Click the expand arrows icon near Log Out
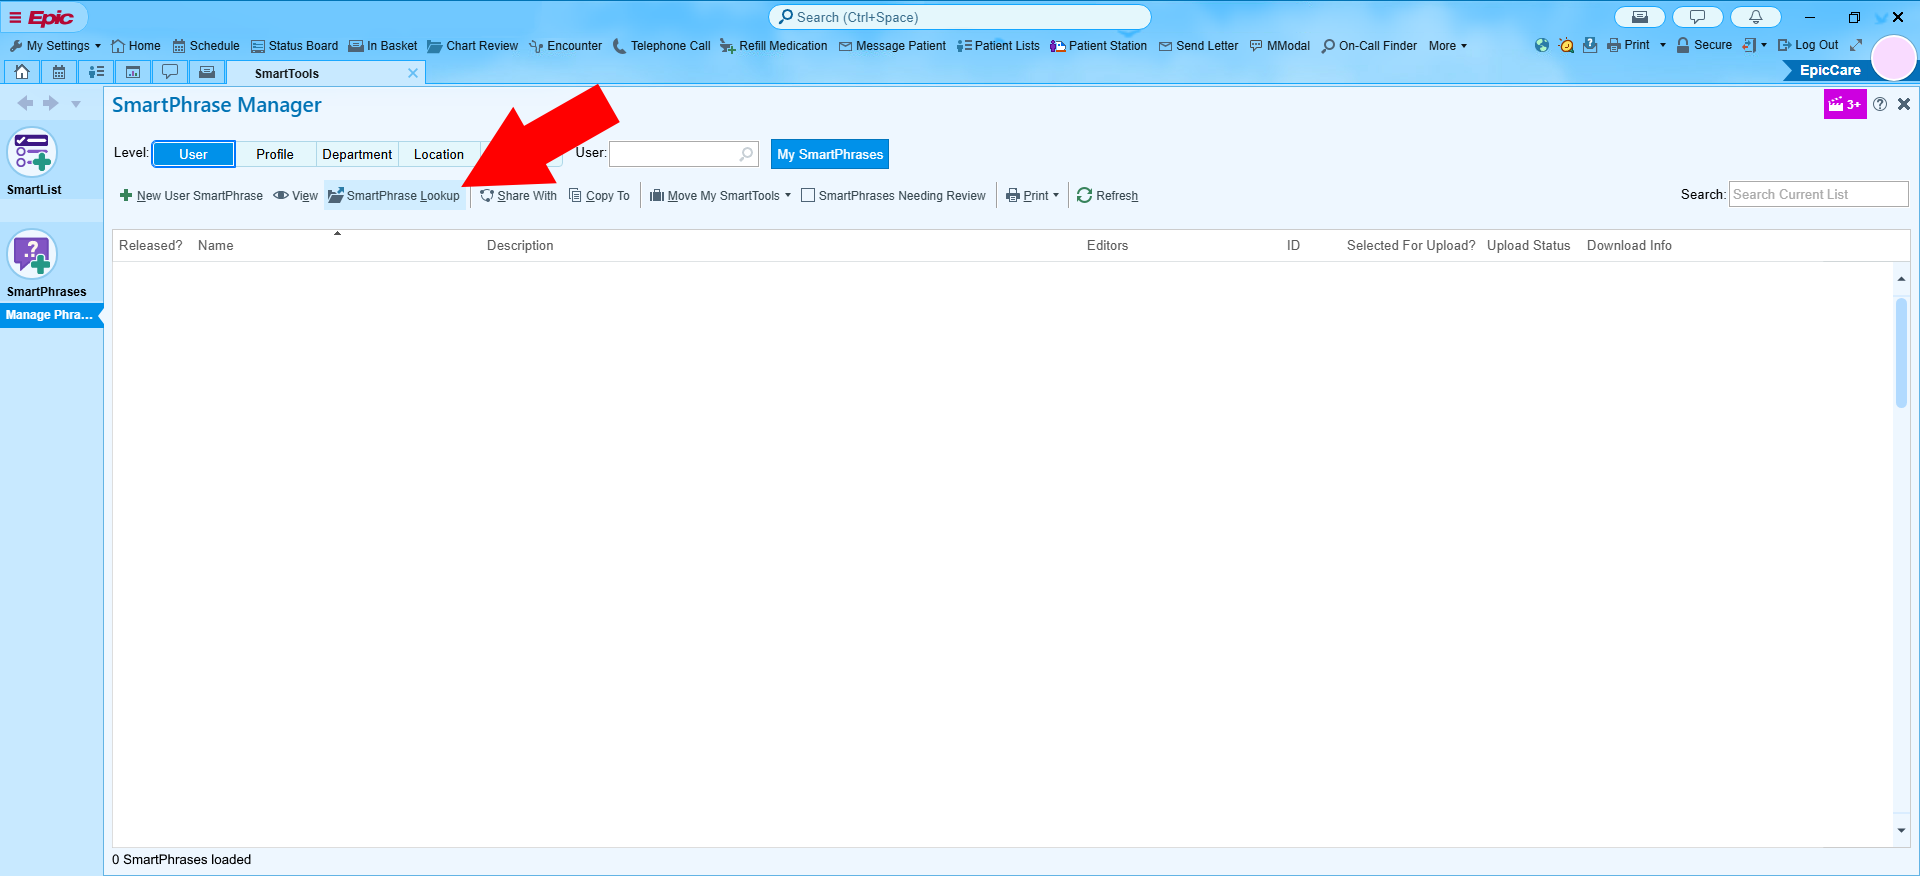Viewport: 1920px width, 876px height. [x=1856, y=45]
